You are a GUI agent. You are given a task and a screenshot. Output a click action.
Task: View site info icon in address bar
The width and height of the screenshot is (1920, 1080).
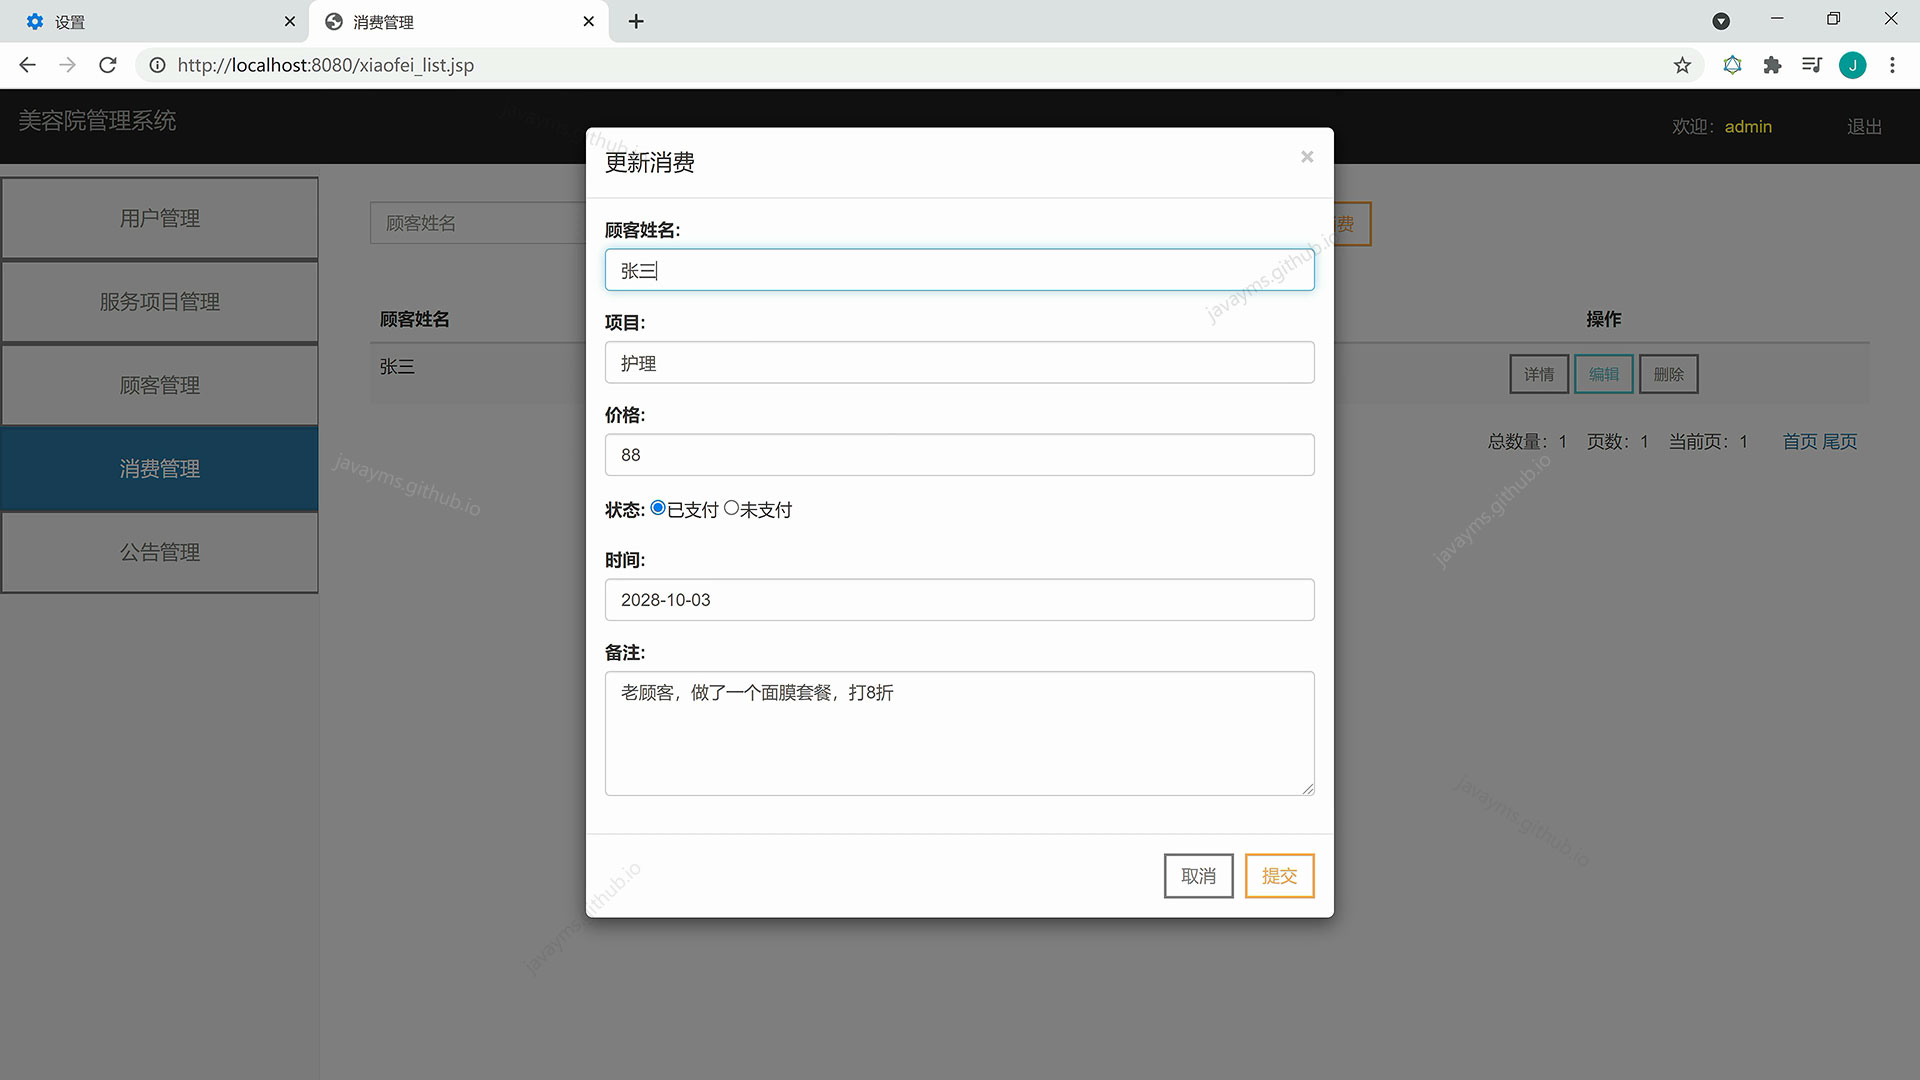coord(157,65)
